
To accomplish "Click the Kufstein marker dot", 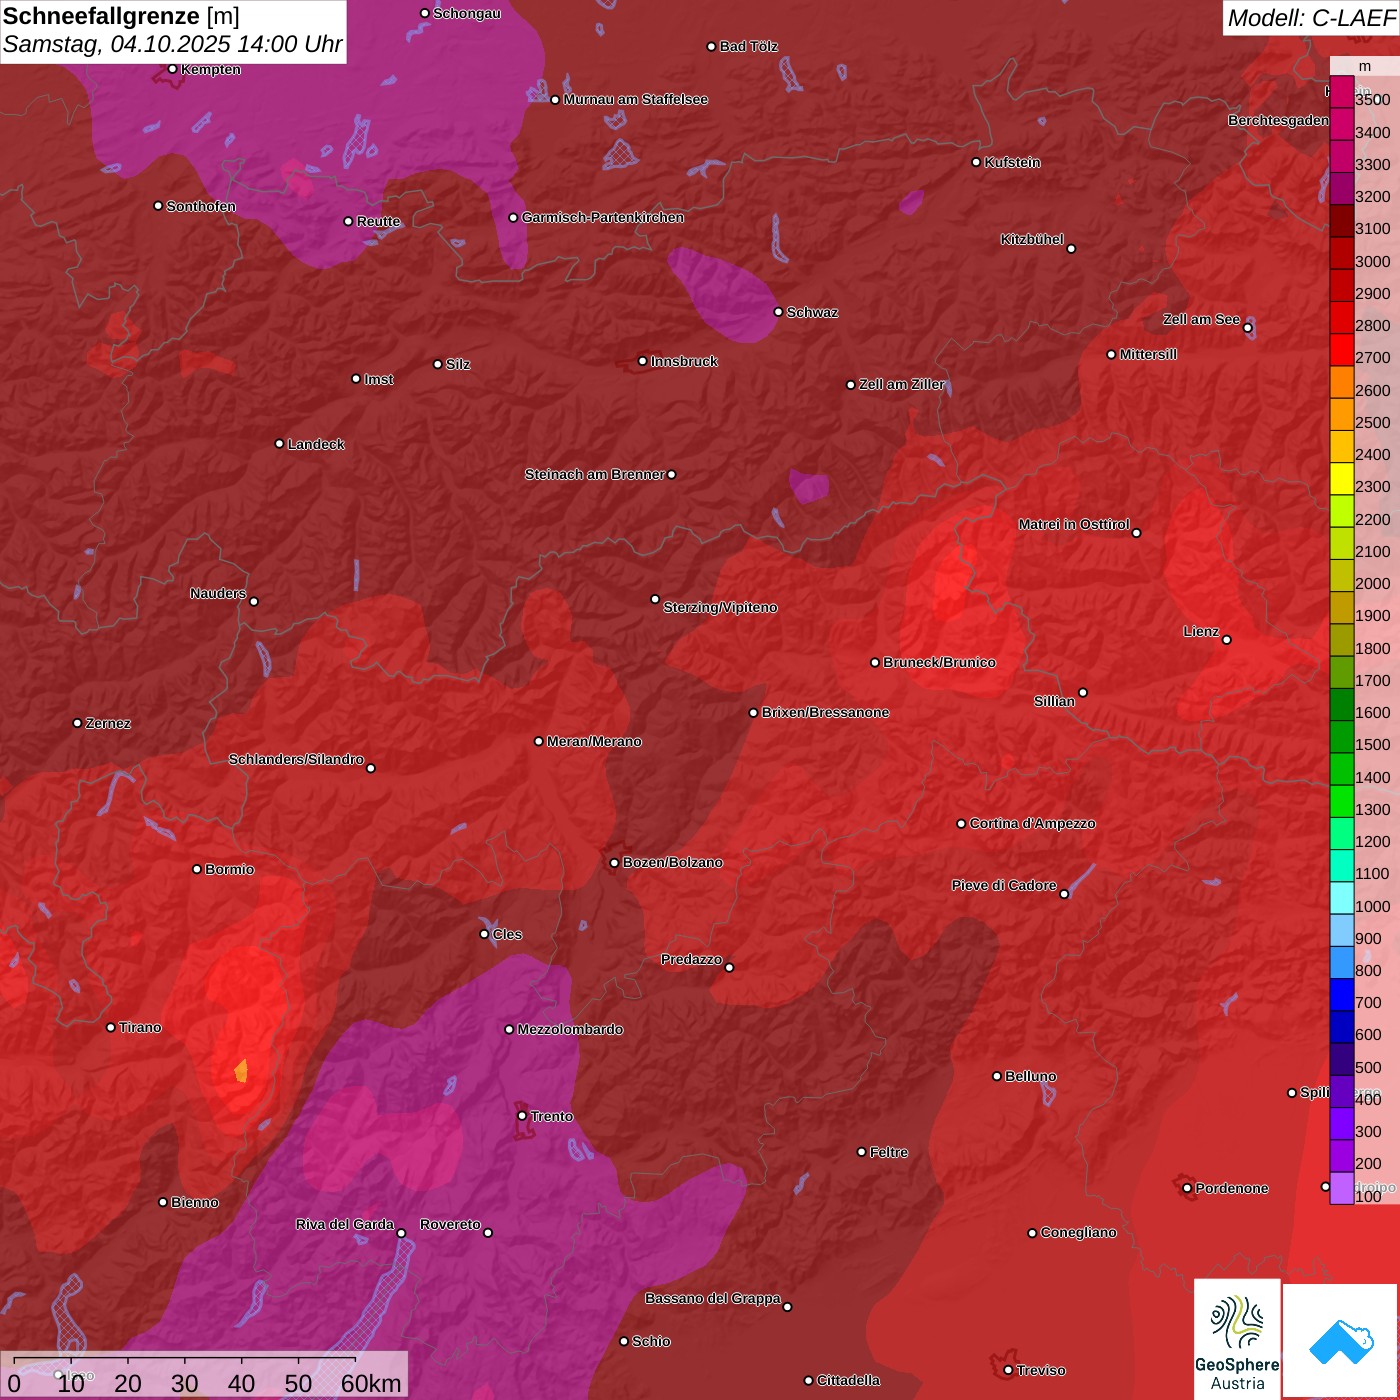I will pos(977,162).
